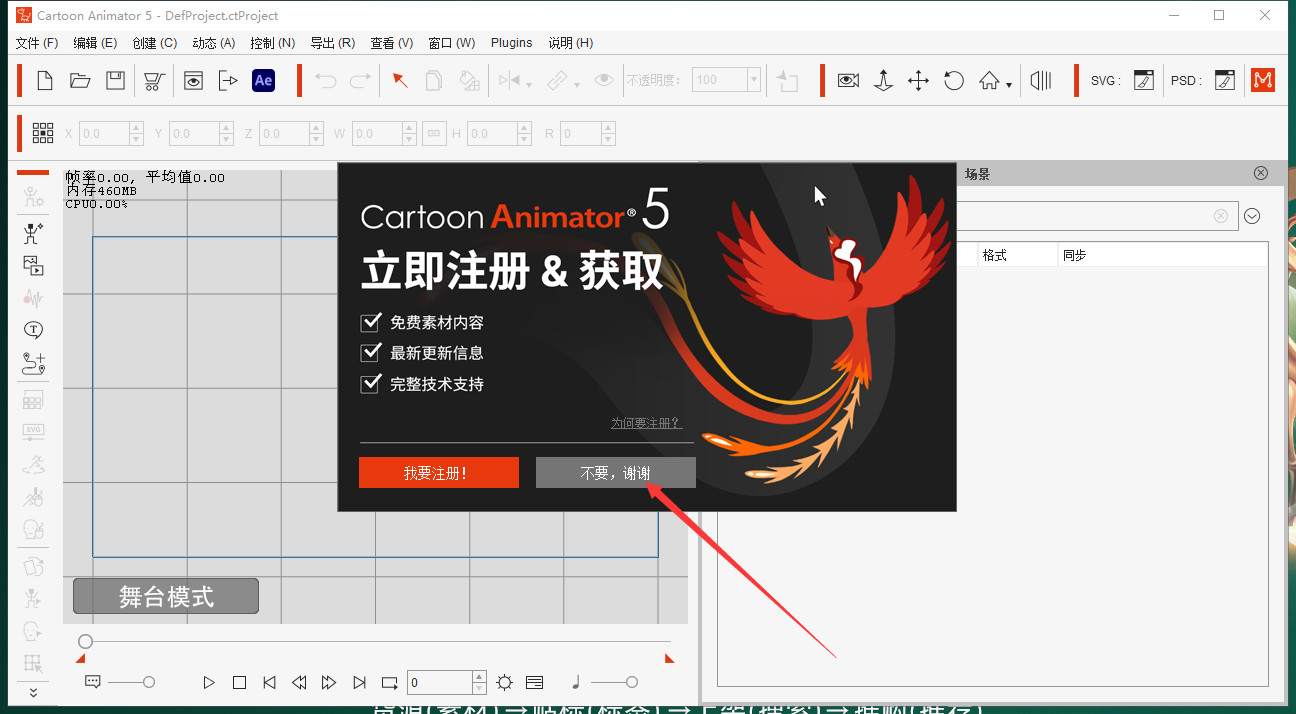The image size is (1296, 714).
Task: Click the export arrow icon in toolbar
Action: pyautogui.click(x=228, y=81)
